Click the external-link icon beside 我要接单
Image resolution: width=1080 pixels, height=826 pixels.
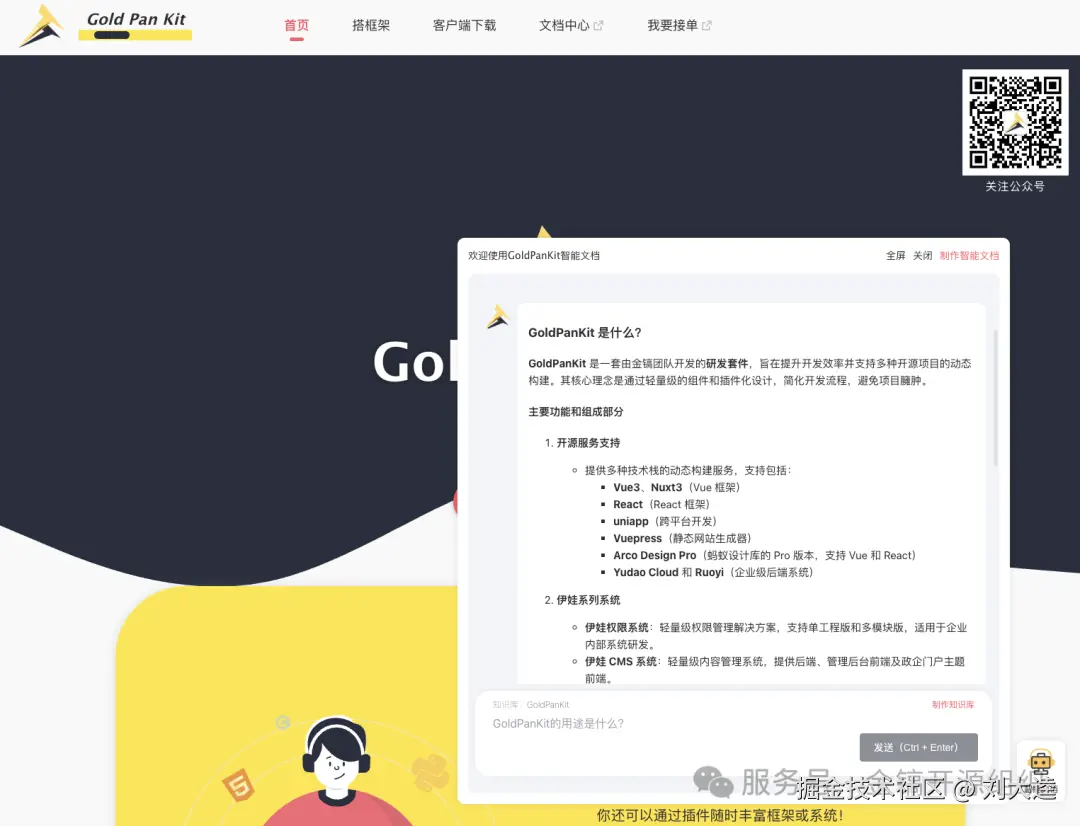(707, 25)
